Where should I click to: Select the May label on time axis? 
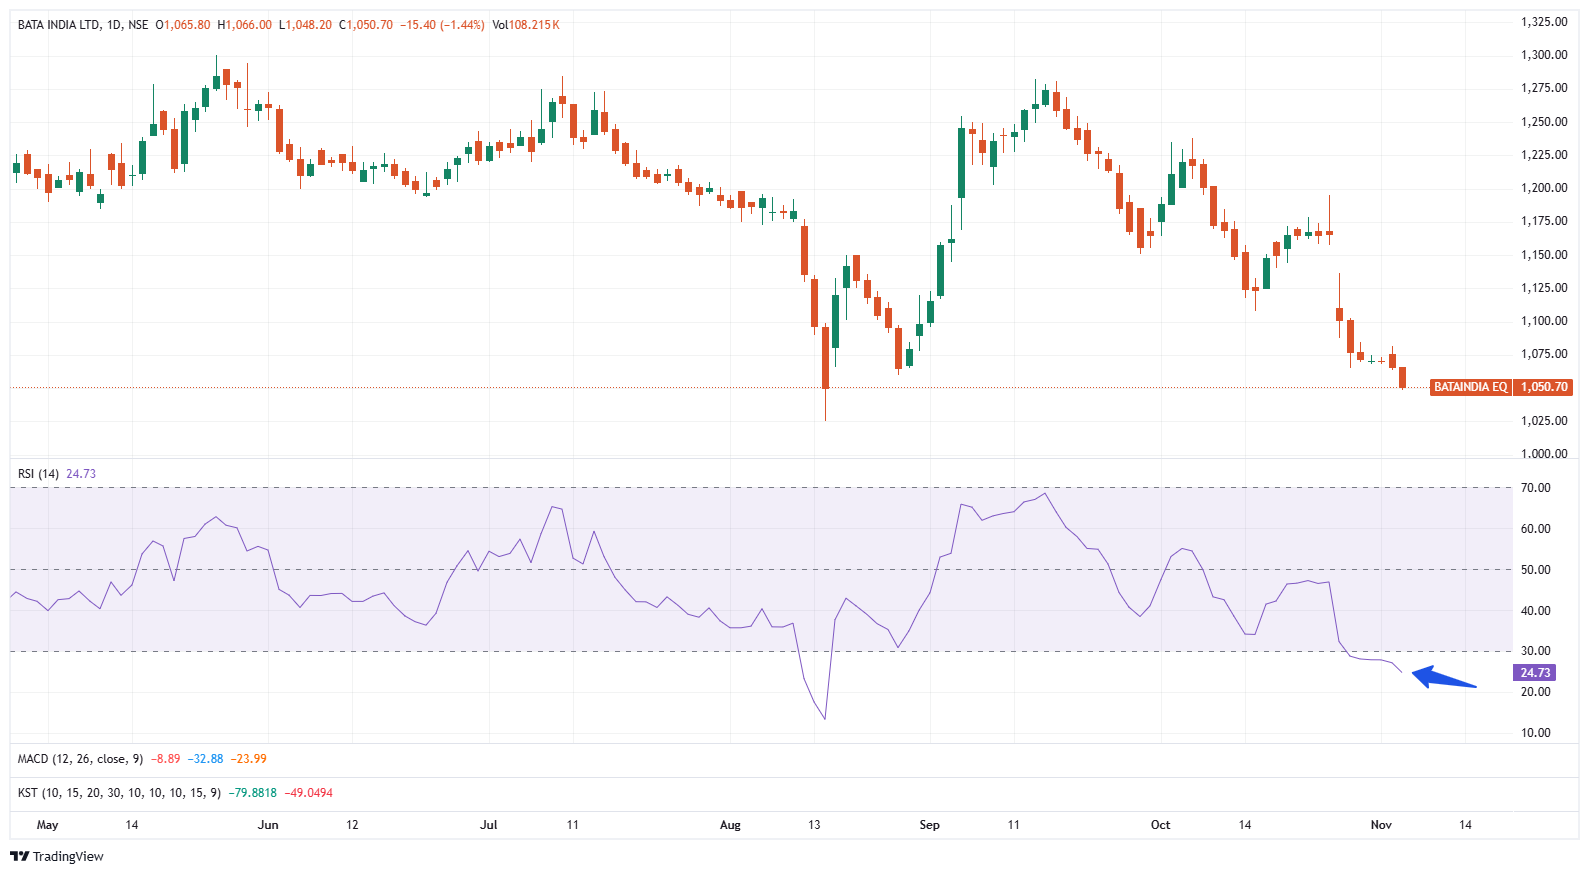[47, 825]
